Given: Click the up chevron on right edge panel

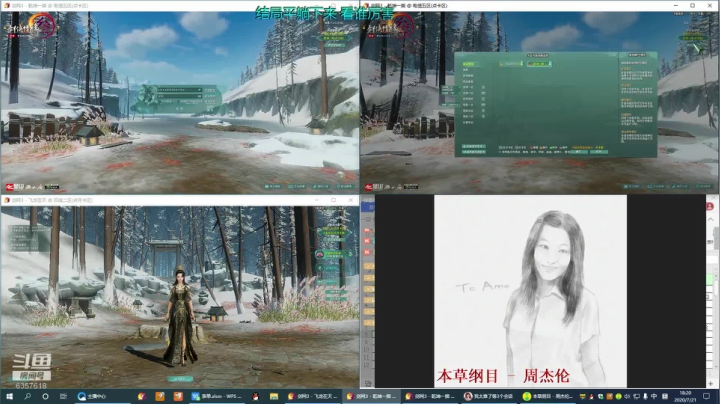Looking at the screenshot, I should click(710, 220).
